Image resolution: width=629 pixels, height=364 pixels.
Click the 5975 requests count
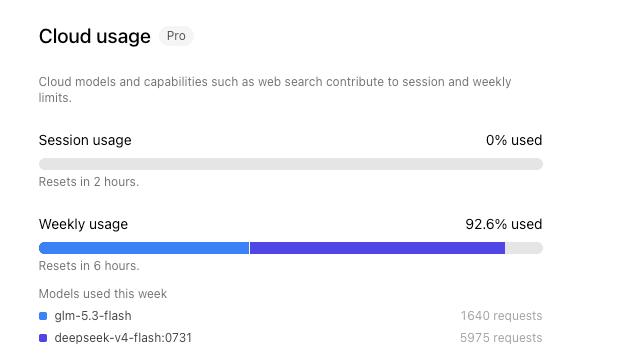[x=501, y=338]
